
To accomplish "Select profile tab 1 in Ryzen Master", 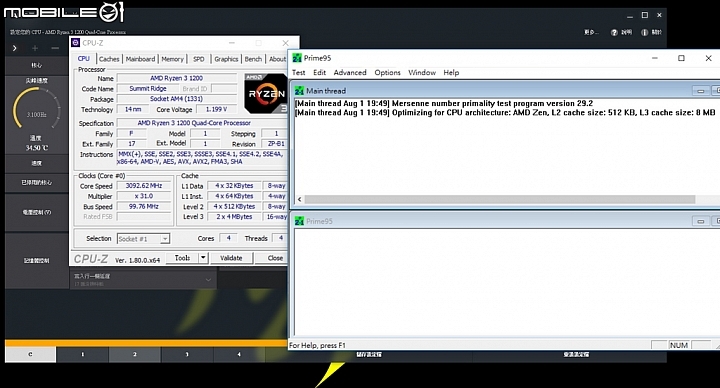I will click(x=83, y=354).
